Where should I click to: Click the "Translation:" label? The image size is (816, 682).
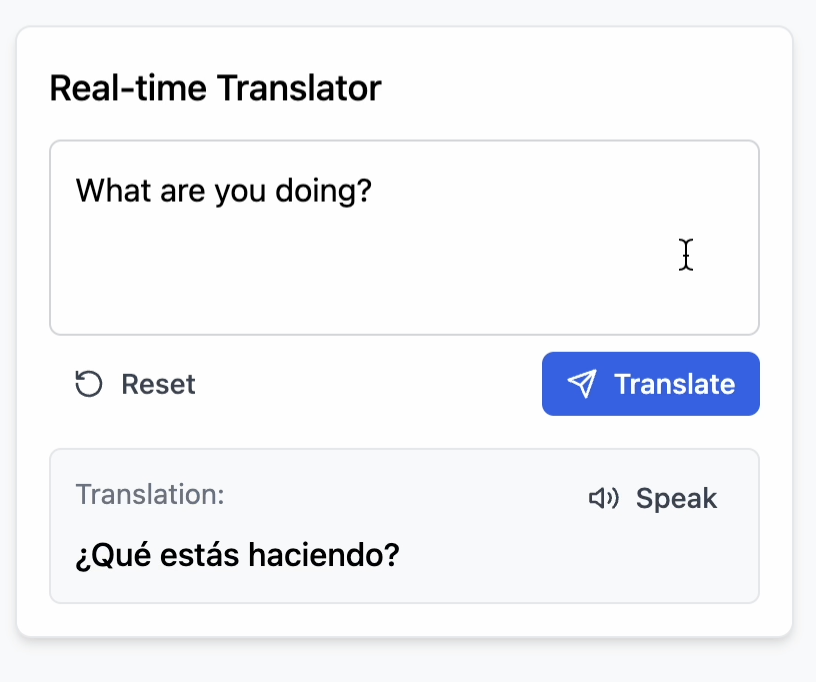click(x=150, y=494)
